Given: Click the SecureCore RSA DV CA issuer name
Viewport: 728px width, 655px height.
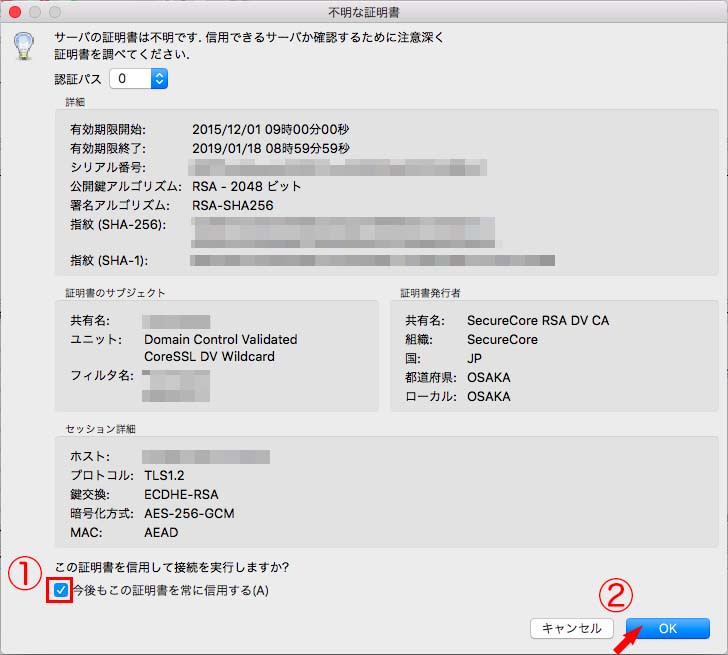Looking at the screenshot, I should pyautogui.click(x=538, y=321).
